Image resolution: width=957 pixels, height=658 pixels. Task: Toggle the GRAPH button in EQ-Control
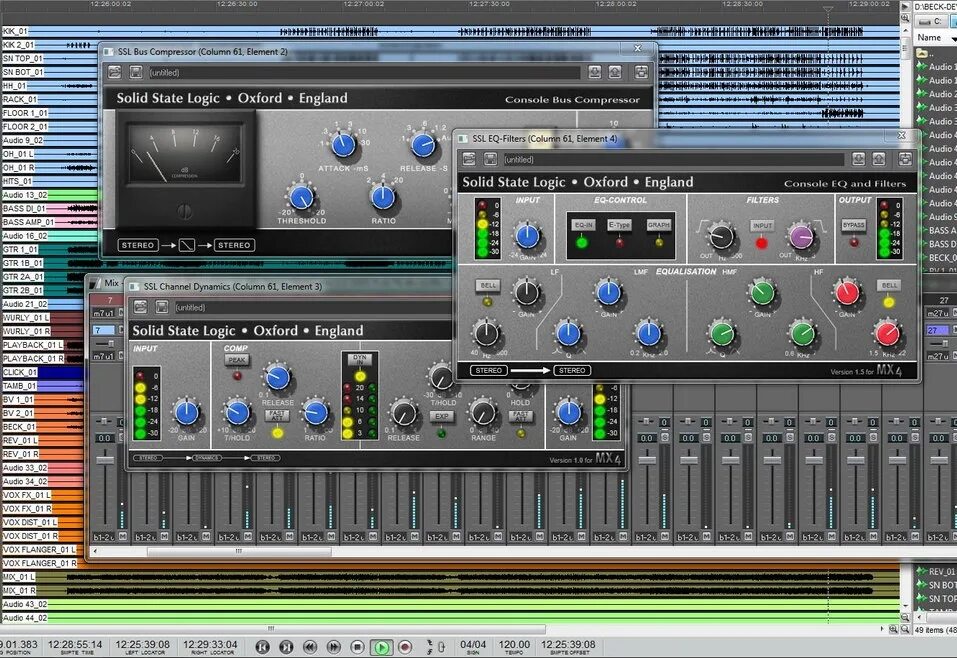coord(659,225)
